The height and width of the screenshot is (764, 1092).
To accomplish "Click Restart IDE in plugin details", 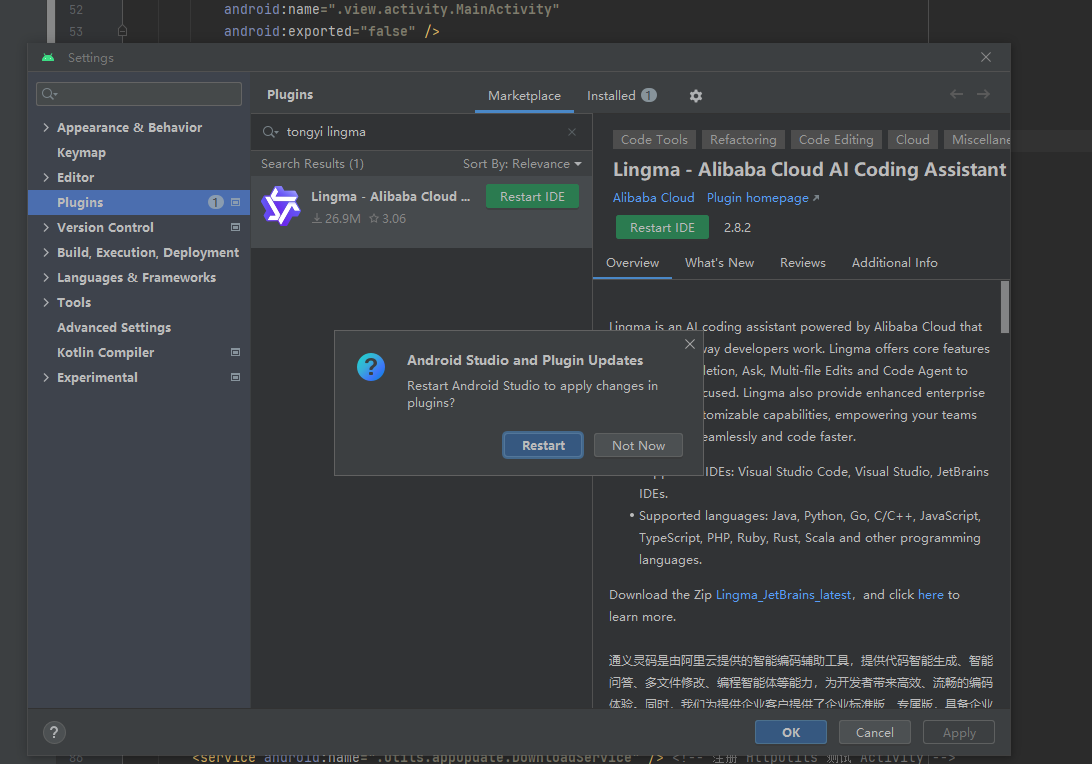I will point(662,228).
